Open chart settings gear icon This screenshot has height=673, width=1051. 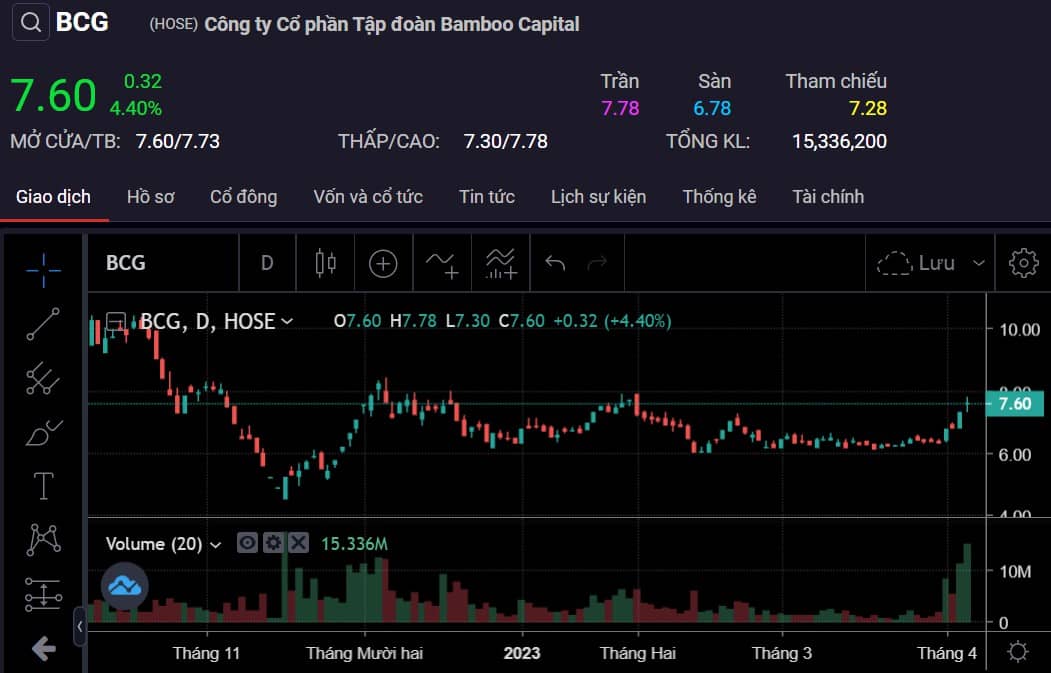pyautogui.click(x=1024, y=263)
